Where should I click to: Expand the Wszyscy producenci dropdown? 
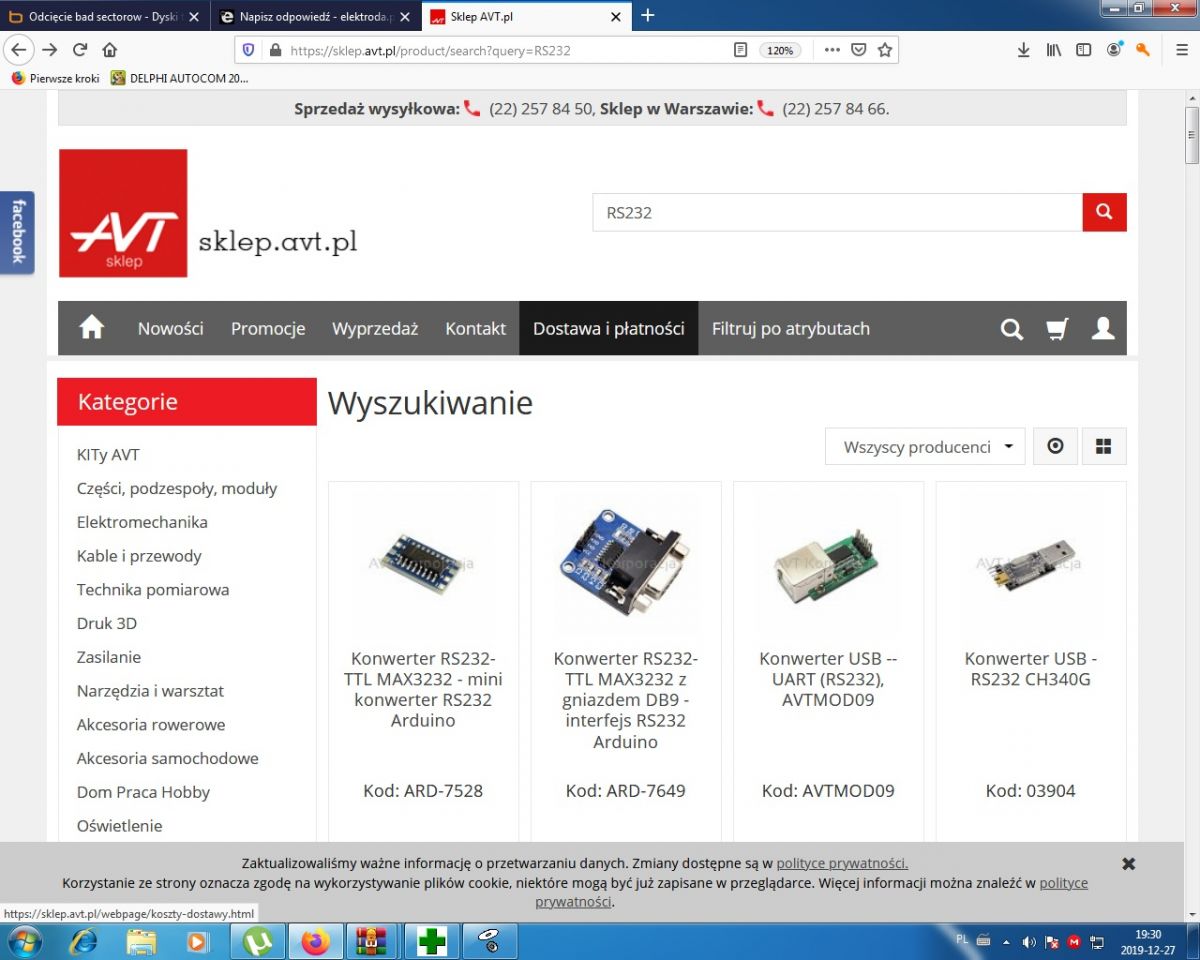click(x=925, y=446)
